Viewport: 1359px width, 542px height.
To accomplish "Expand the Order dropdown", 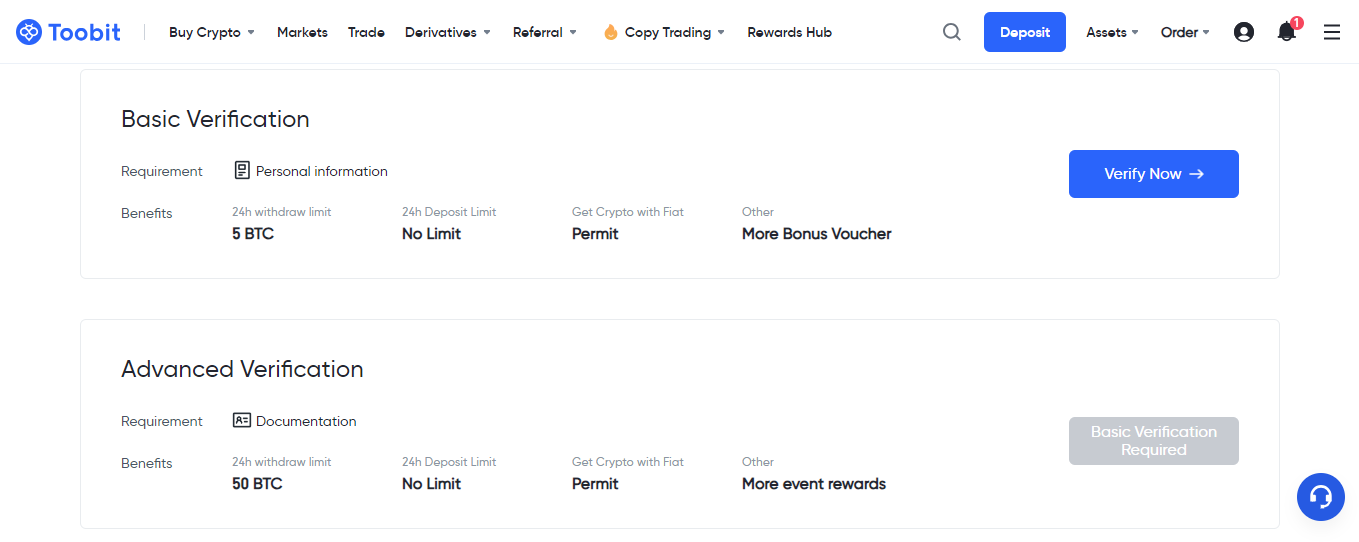I will 1185,32.
